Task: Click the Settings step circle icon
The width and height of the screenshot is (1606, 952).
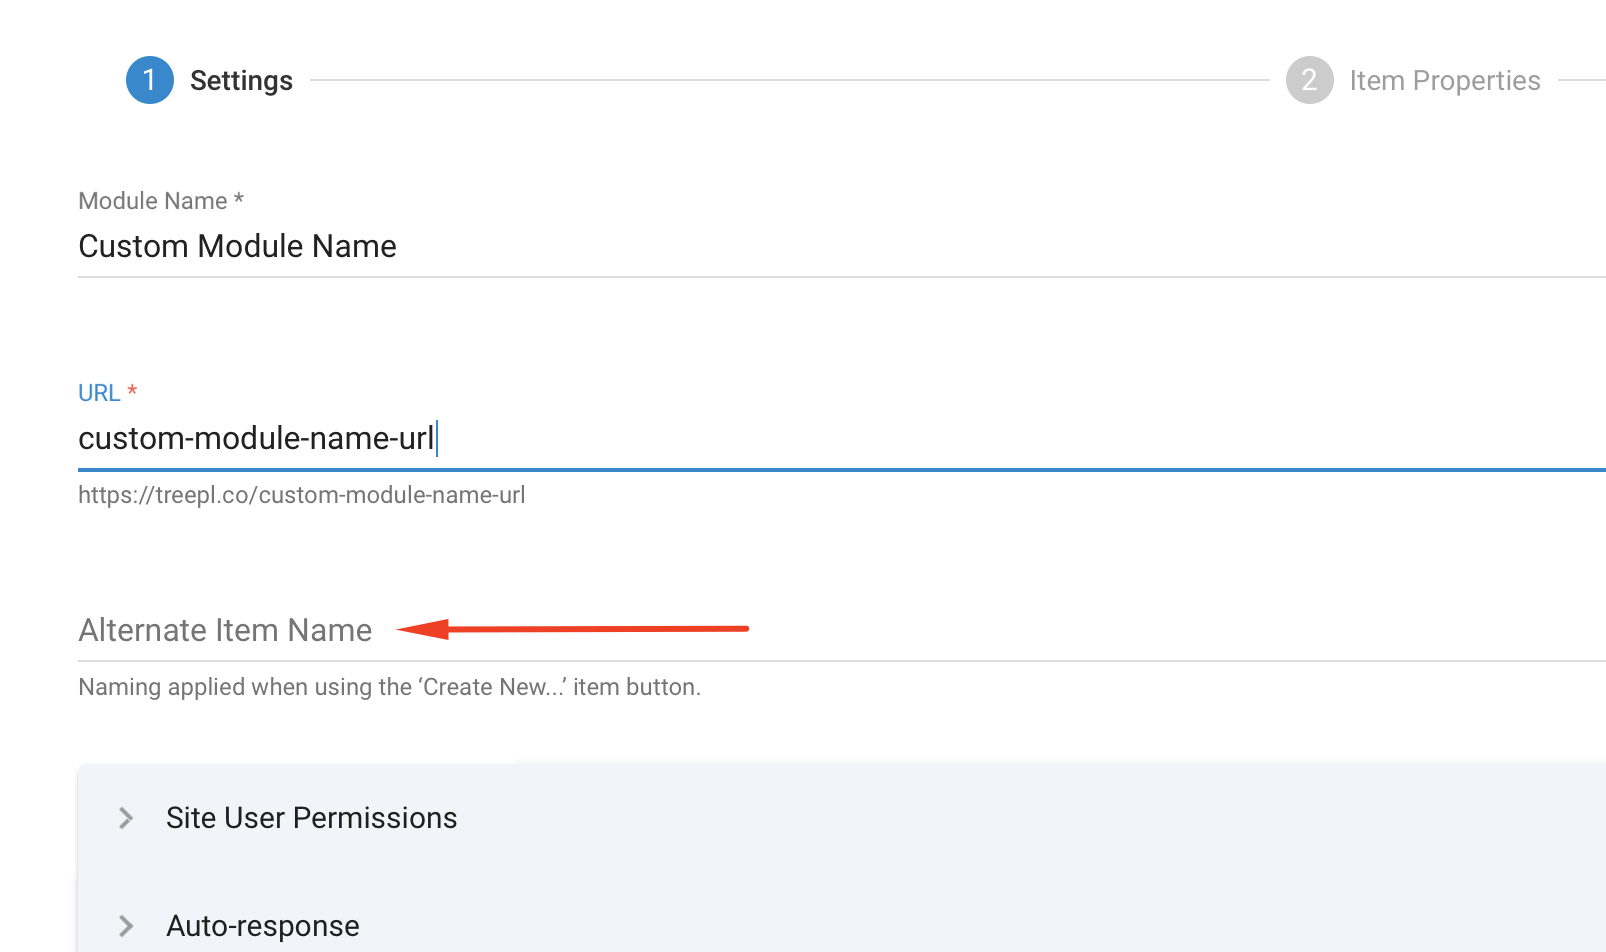Action: [x=150, y=80]
